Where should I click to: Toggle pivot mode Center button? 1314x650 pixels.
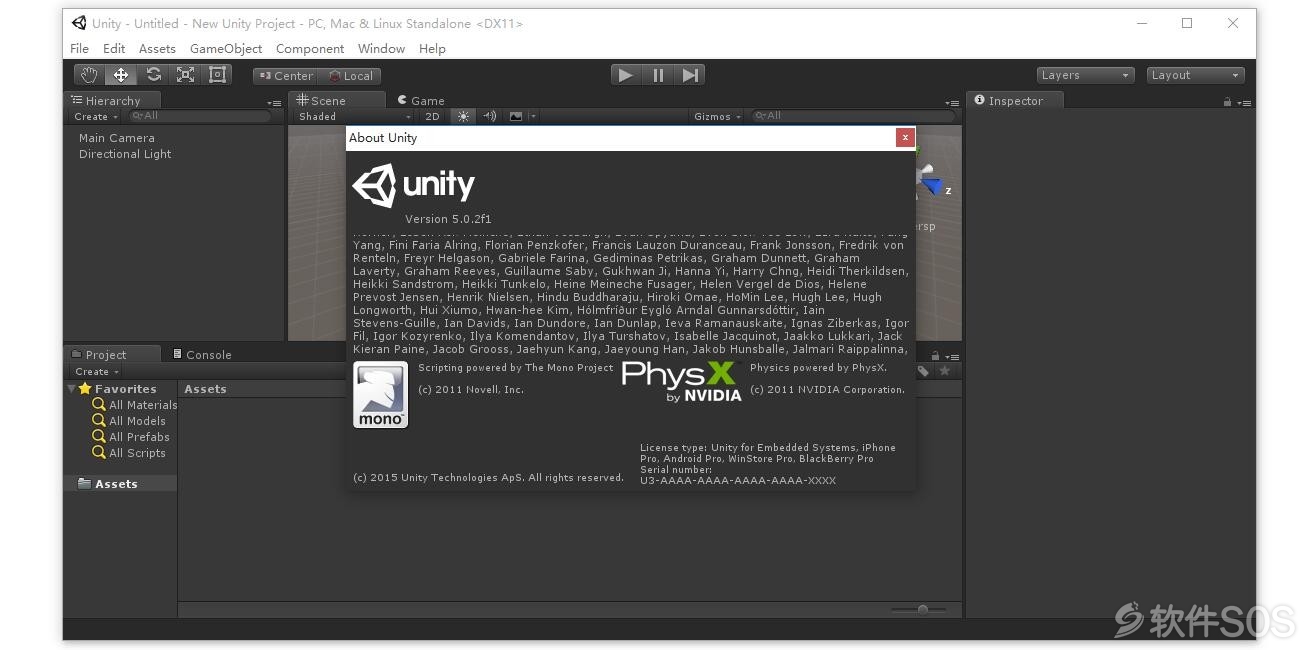tap(286, 76)
